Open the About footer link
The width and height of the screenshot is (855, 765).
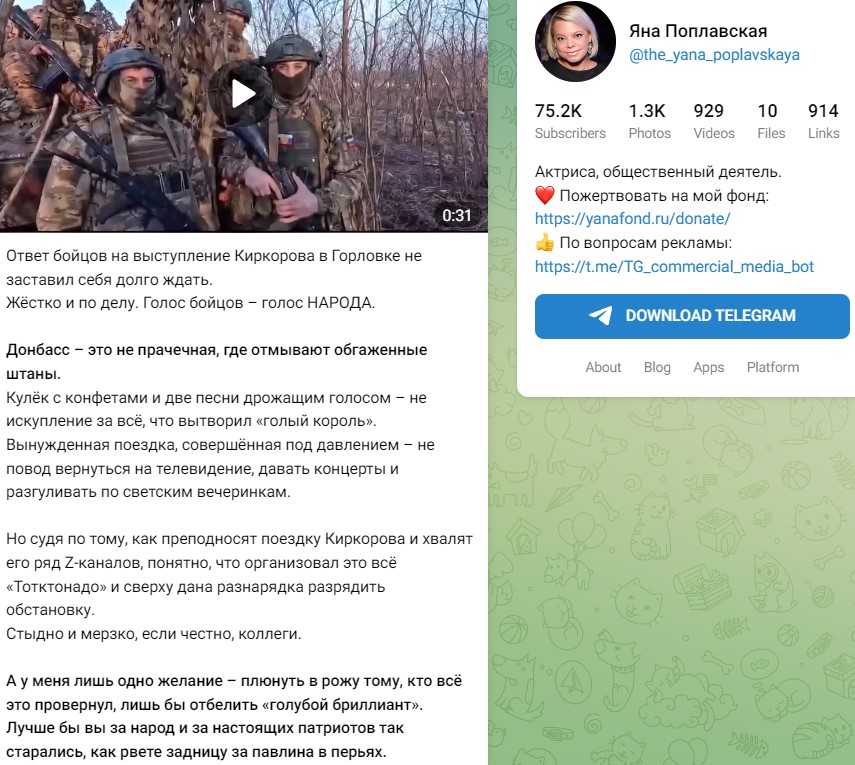603,368
